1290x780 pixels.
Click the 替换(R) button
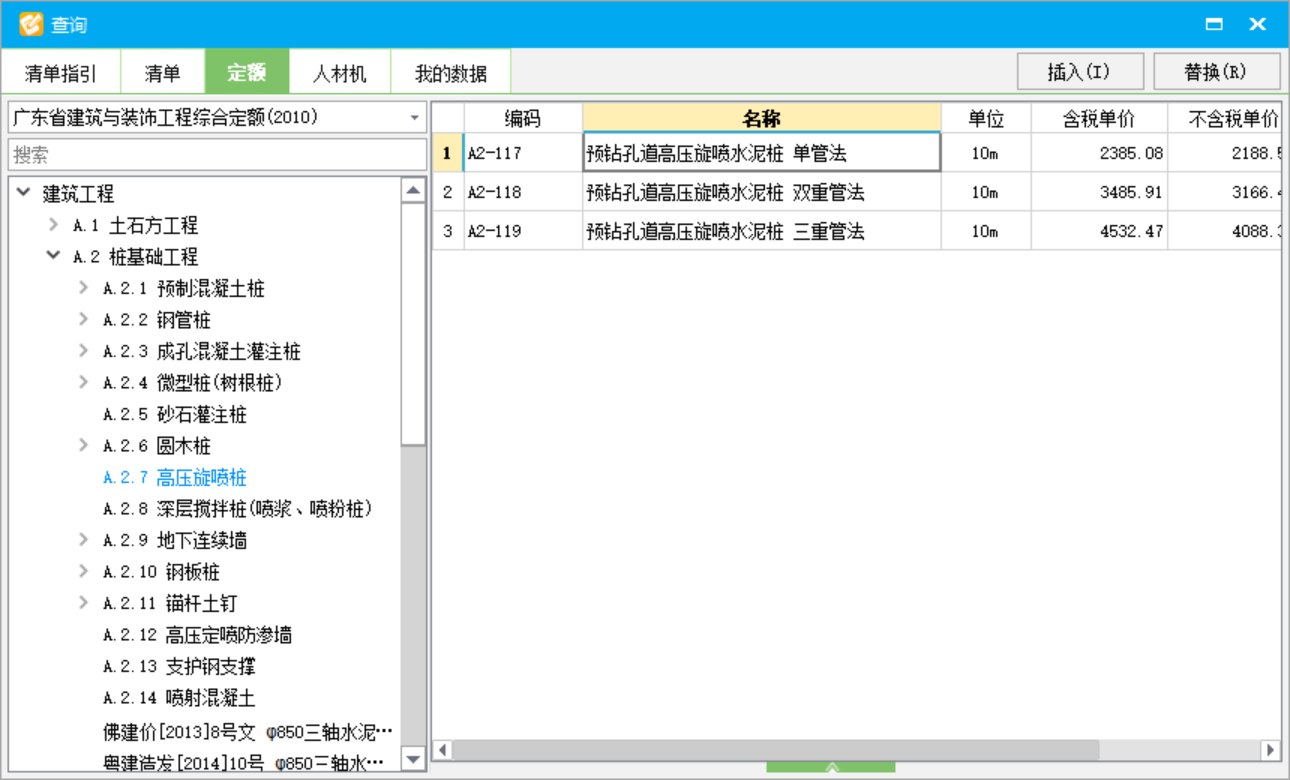1216,72
